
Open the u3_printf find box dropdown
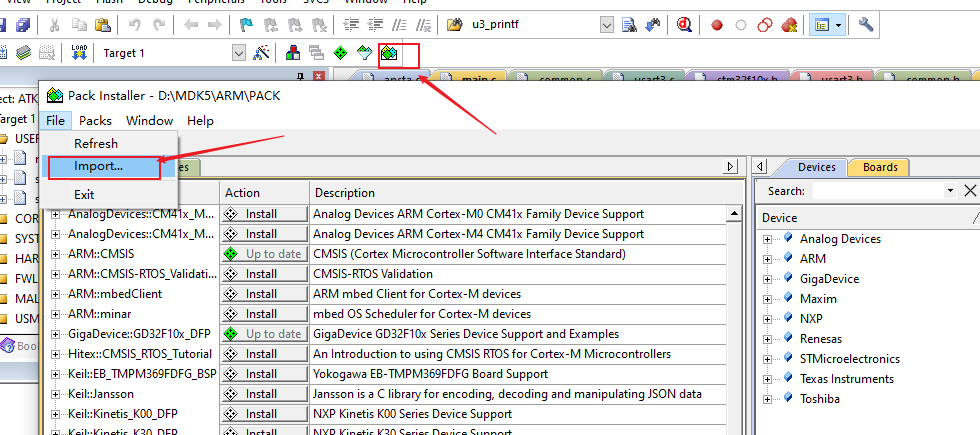pos(607,25)
